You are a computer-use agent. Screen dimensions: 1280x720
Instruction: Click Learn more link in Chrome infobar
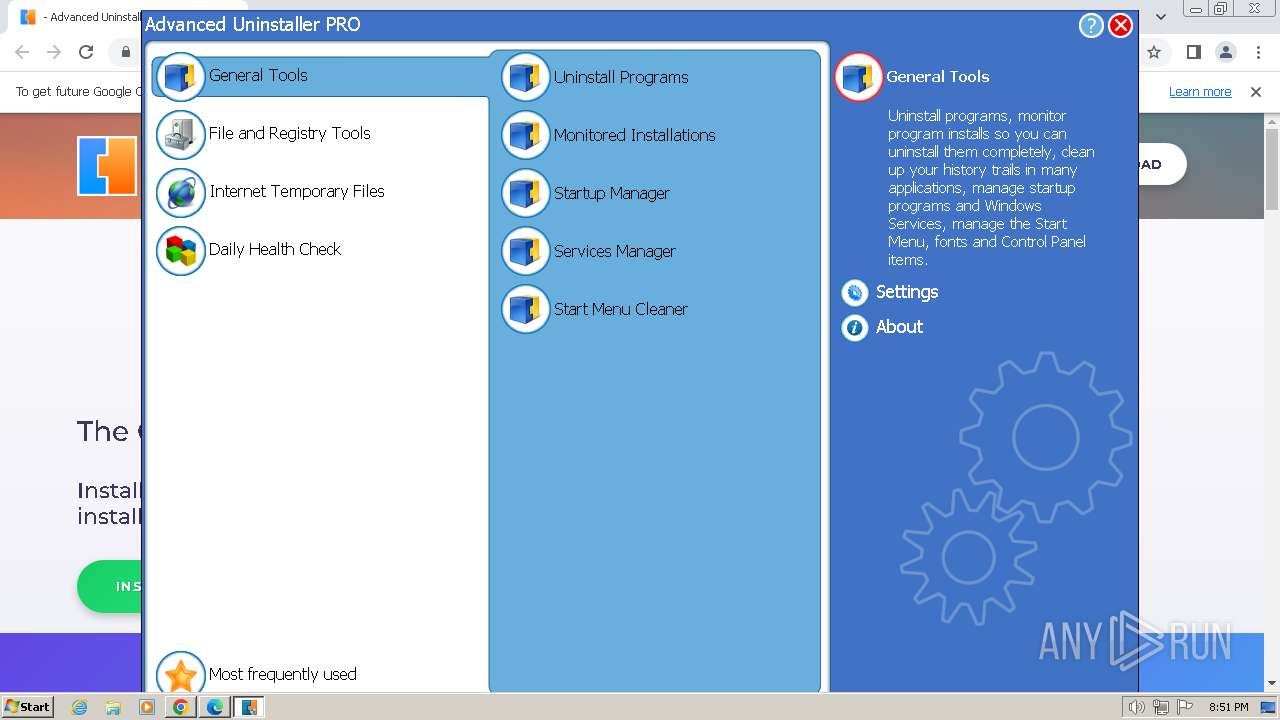pos(1200,92)
